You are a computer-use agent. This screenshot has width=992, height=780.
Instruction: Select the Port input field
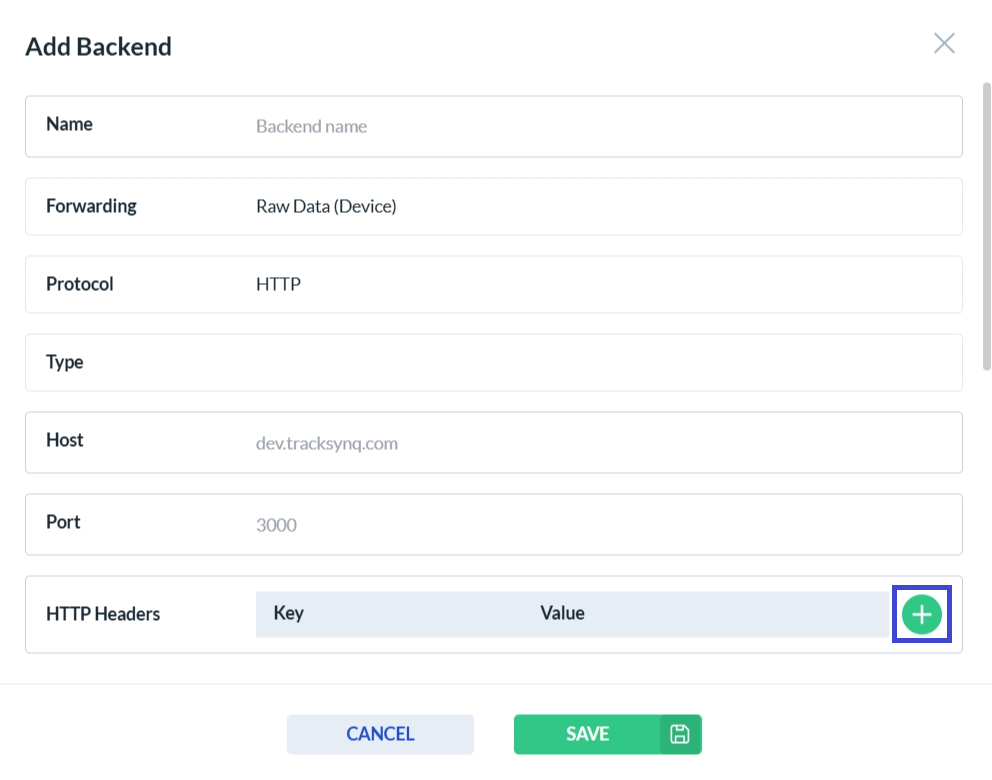600,525
